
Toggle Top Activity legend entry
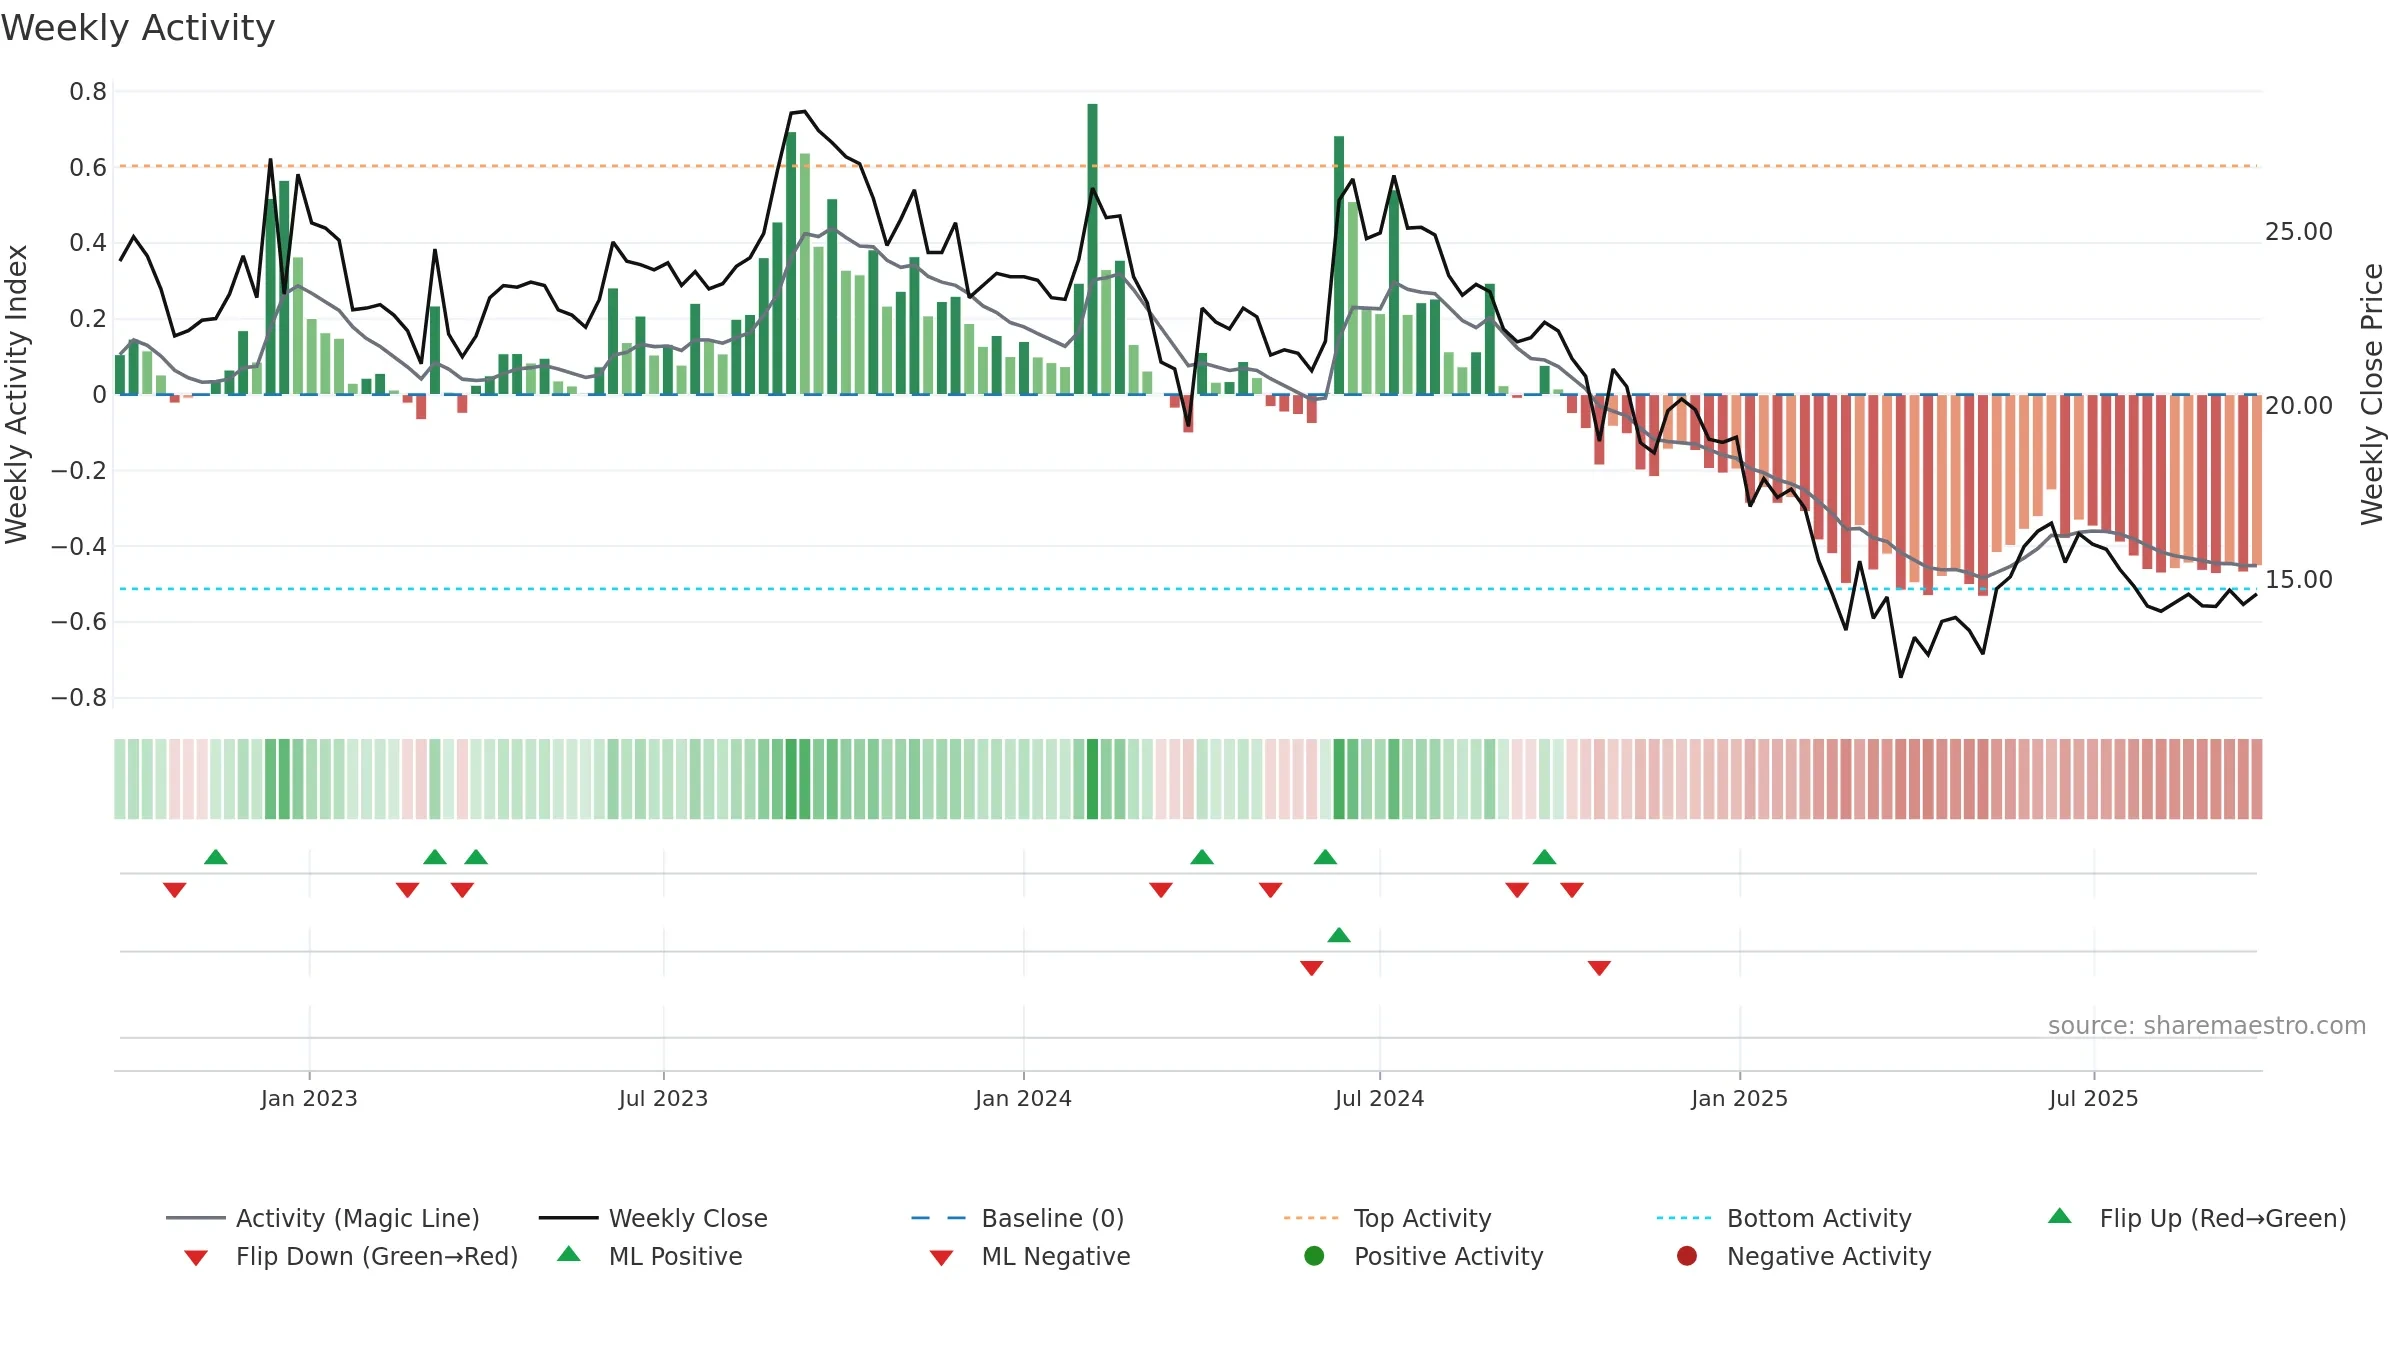click(x=1387, y=1218)
